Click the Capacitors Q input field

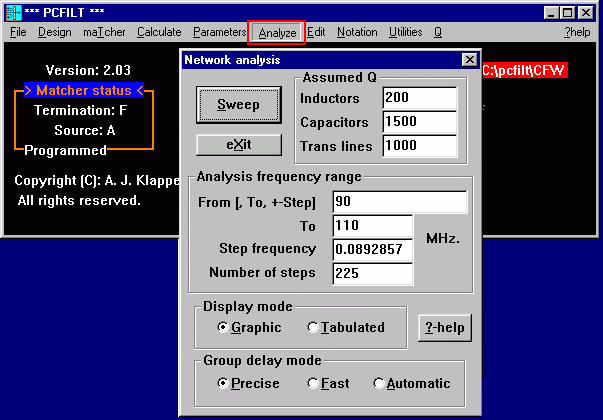click(419, 122)
